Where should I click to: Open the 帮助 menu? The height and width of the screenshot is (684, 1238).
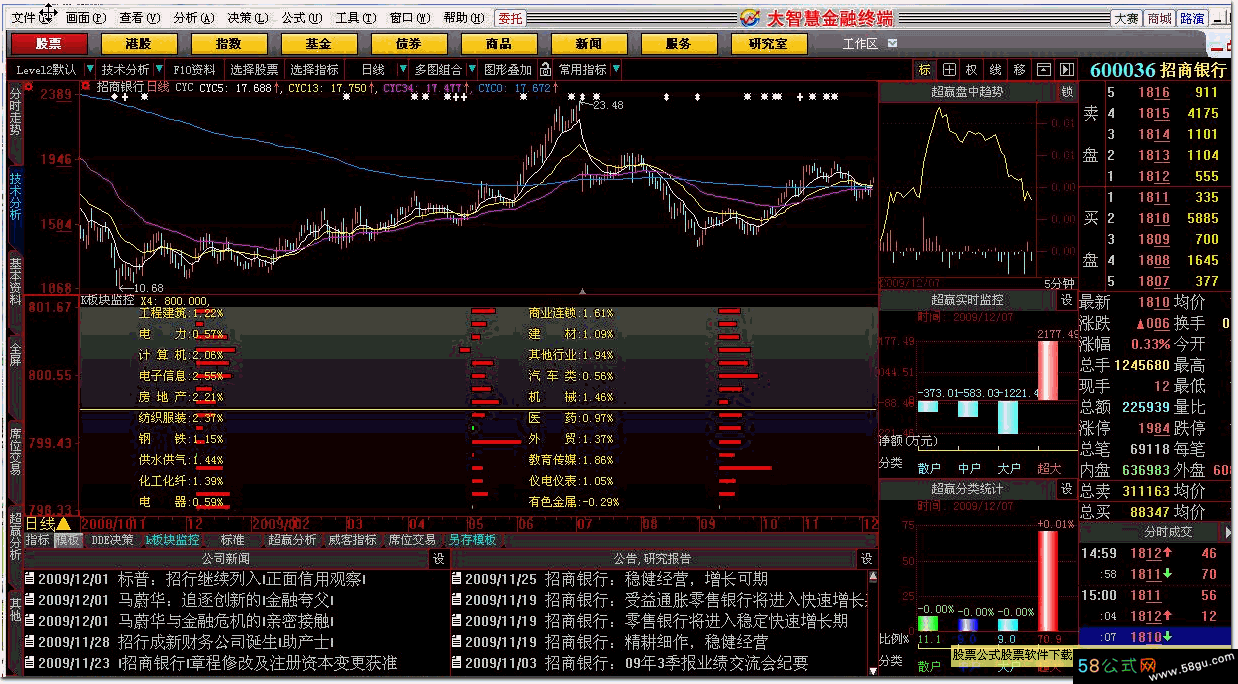462,18
